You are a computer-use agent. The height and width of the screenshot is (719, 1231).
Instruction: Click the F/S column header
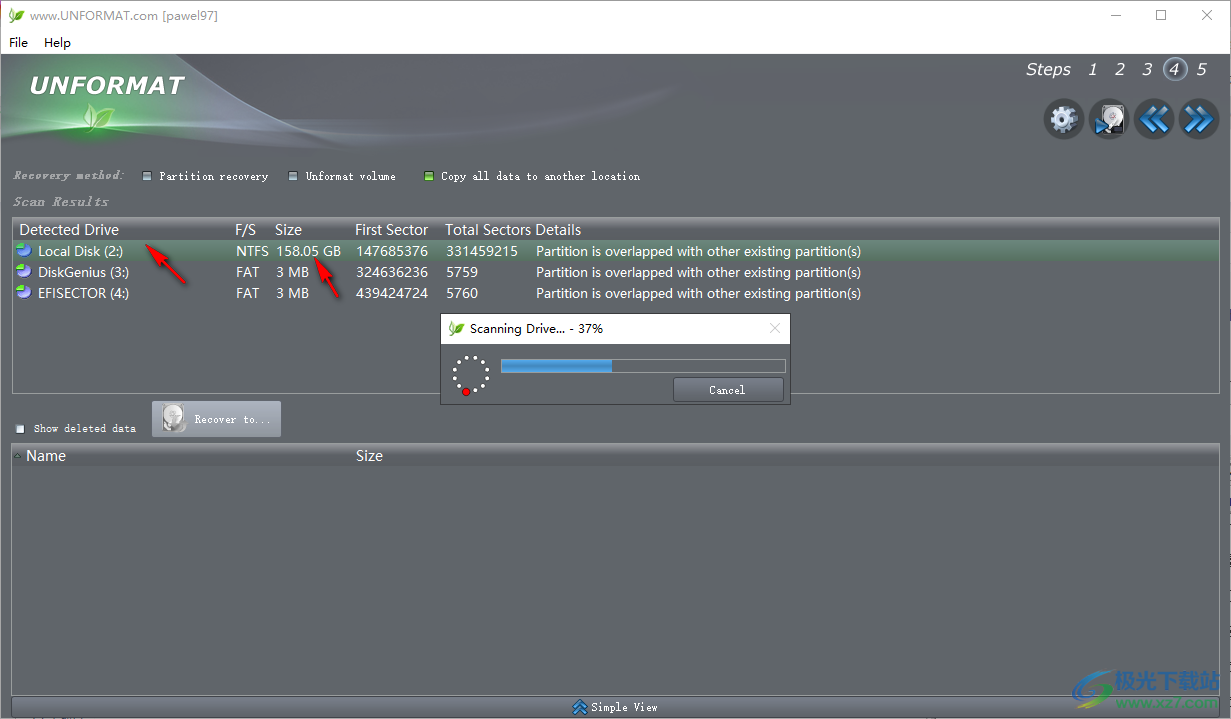pos(245,230)
